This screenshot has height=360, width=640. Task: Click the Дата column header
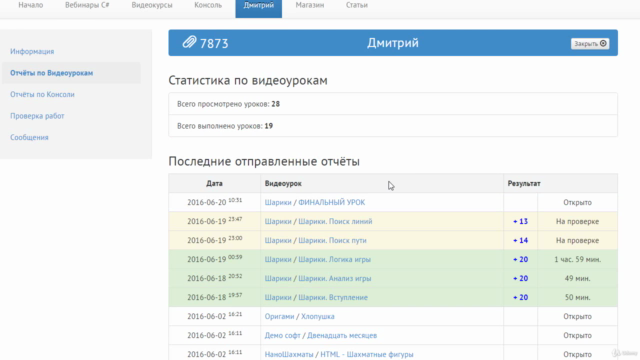(x=214, y=184)
